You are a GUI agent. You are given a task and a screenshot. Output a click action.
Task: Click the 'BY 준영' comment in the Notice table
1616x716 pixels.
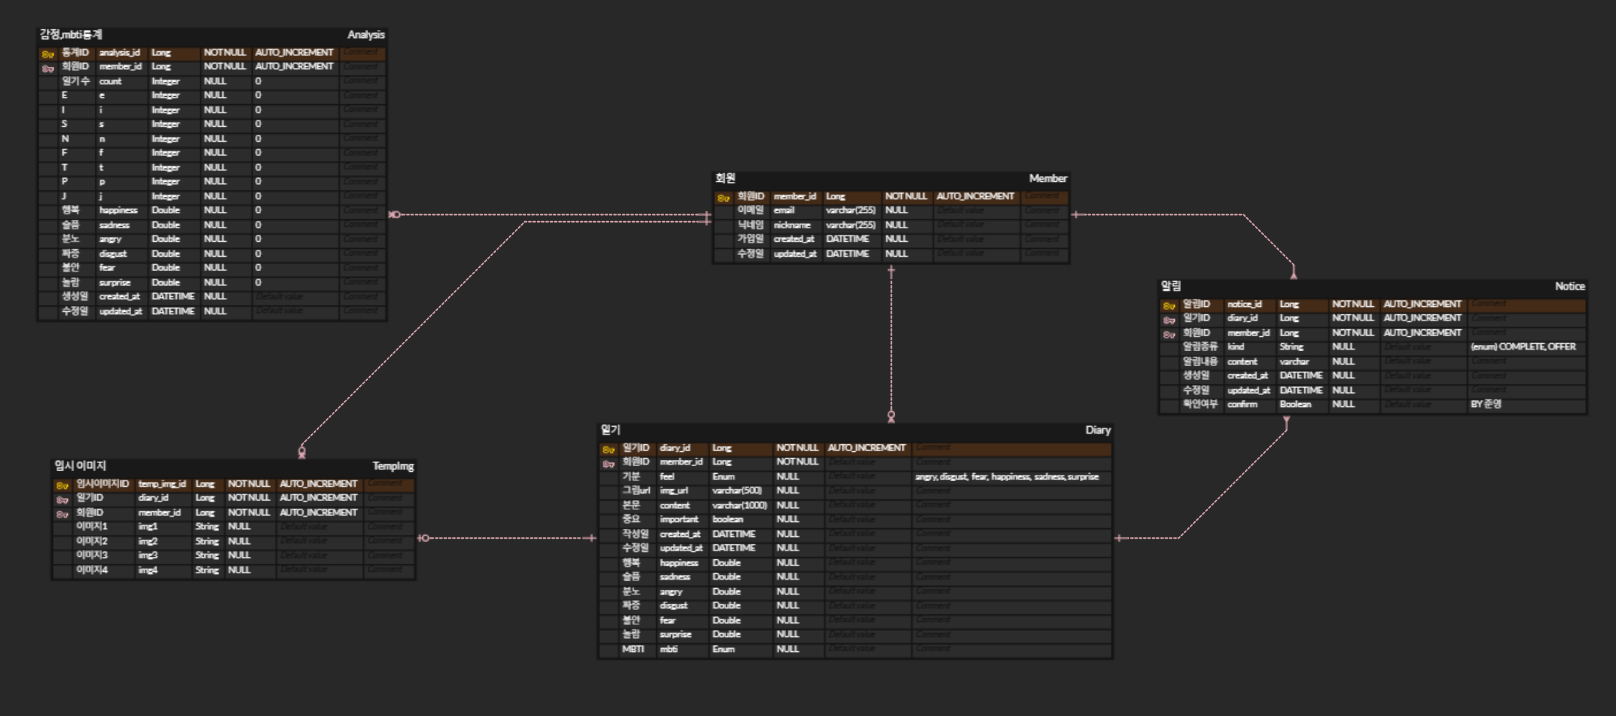tap(1486, 405)
